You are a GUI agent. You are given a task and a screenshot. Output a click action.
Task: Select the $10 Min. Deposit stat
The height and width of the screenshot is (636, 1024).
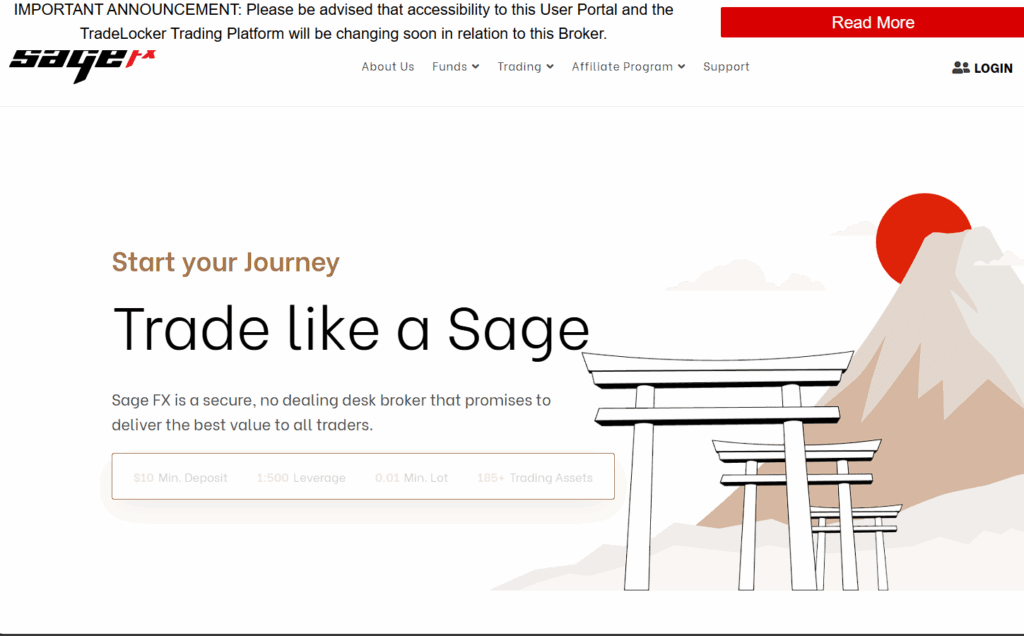click(x=180, y=478)
